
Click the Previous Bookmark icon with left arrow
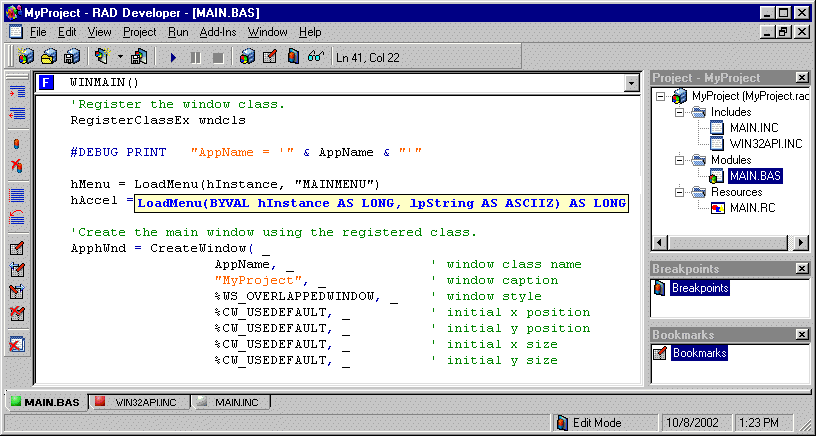point(17,270)
